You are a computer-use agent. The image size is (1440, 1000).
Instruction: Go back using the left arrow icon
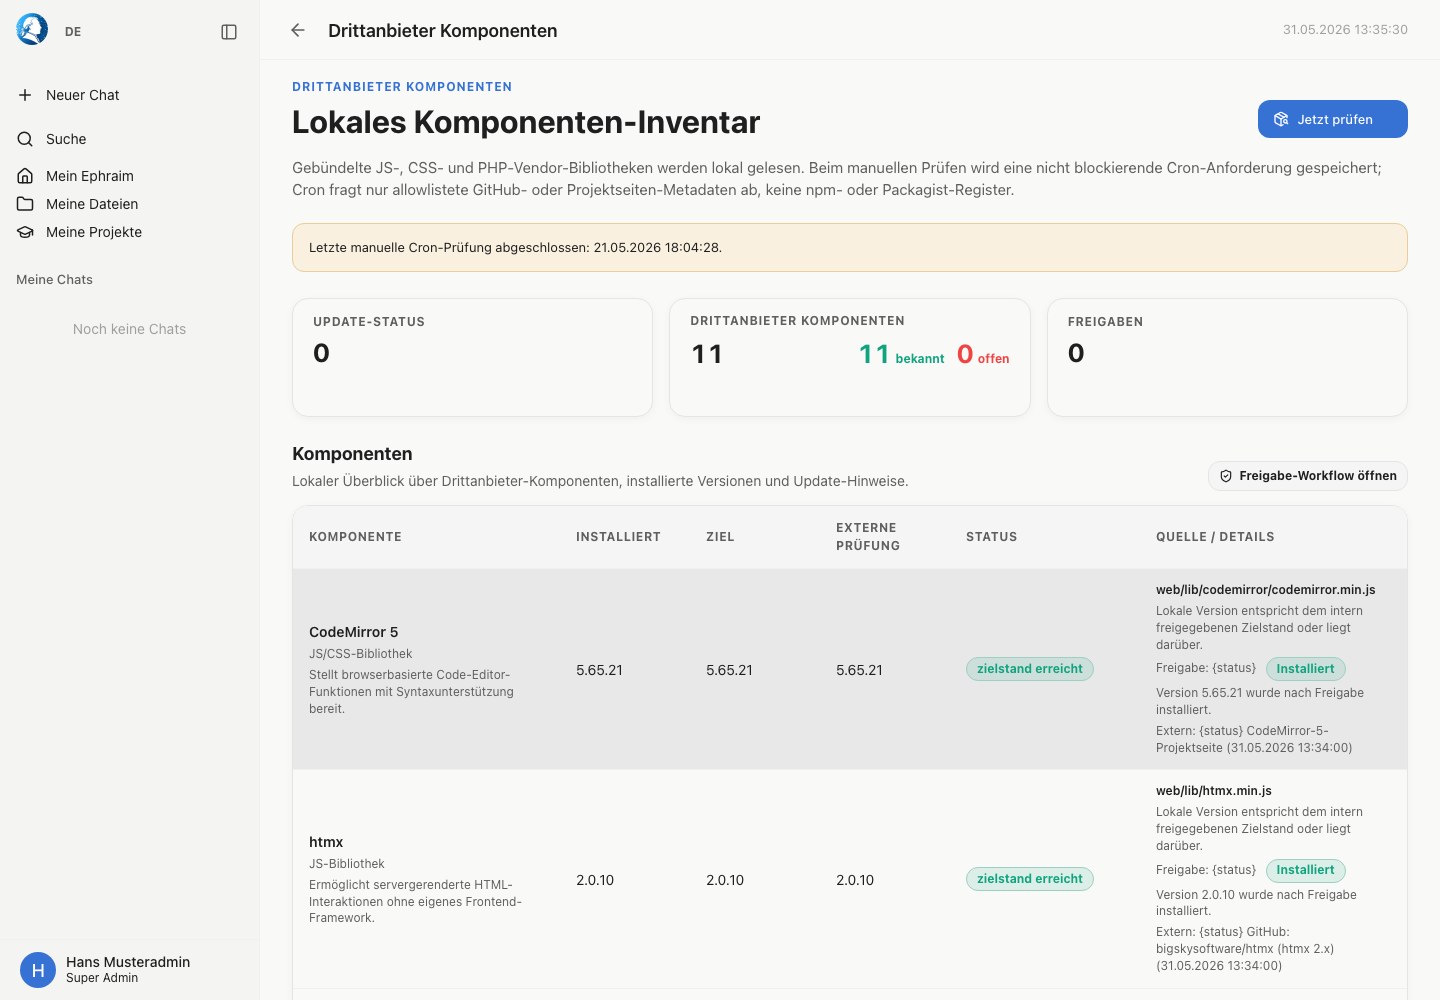coord(298,30)
